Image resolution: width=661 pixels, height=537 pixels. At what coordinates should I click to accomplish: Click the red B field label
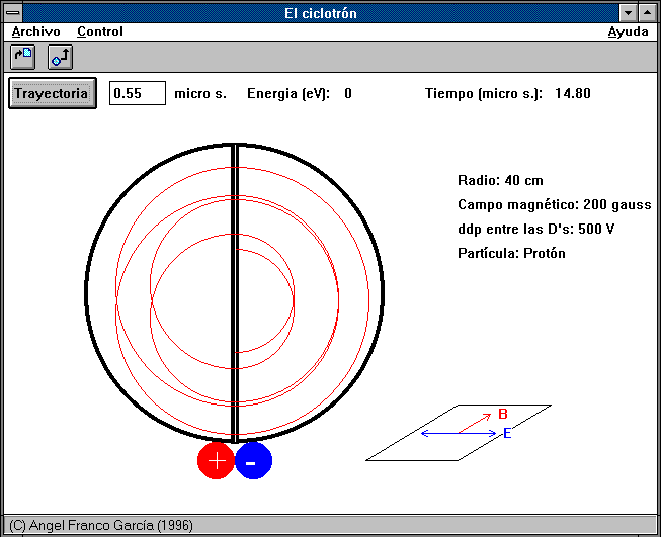click(x=502, y=414)
